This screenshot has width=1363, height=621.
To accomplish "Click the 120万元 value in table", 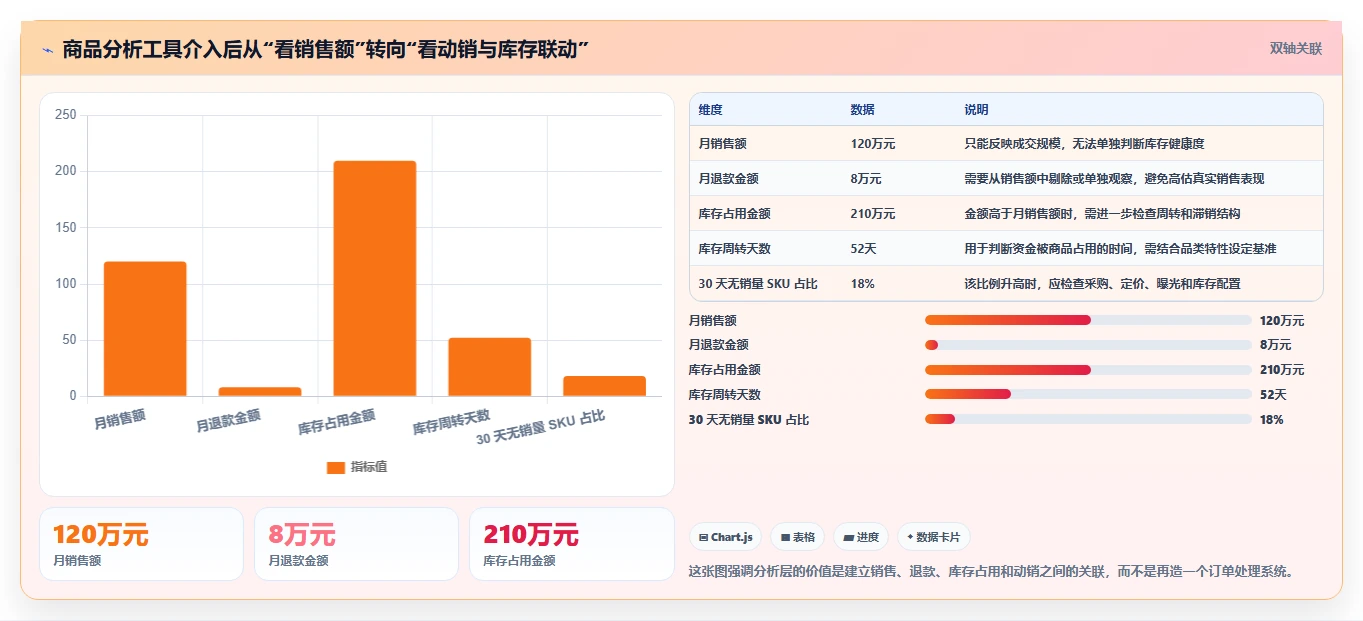I will pos(872,144).
